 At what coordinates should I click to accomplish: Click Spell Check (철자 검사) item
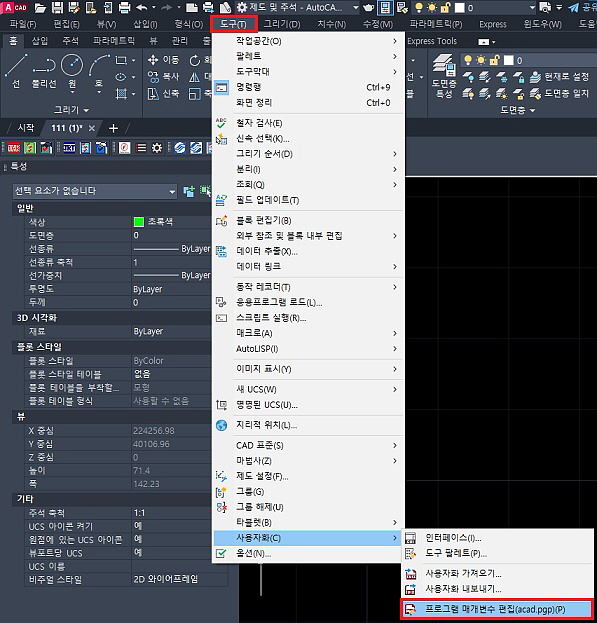point(308,123)
